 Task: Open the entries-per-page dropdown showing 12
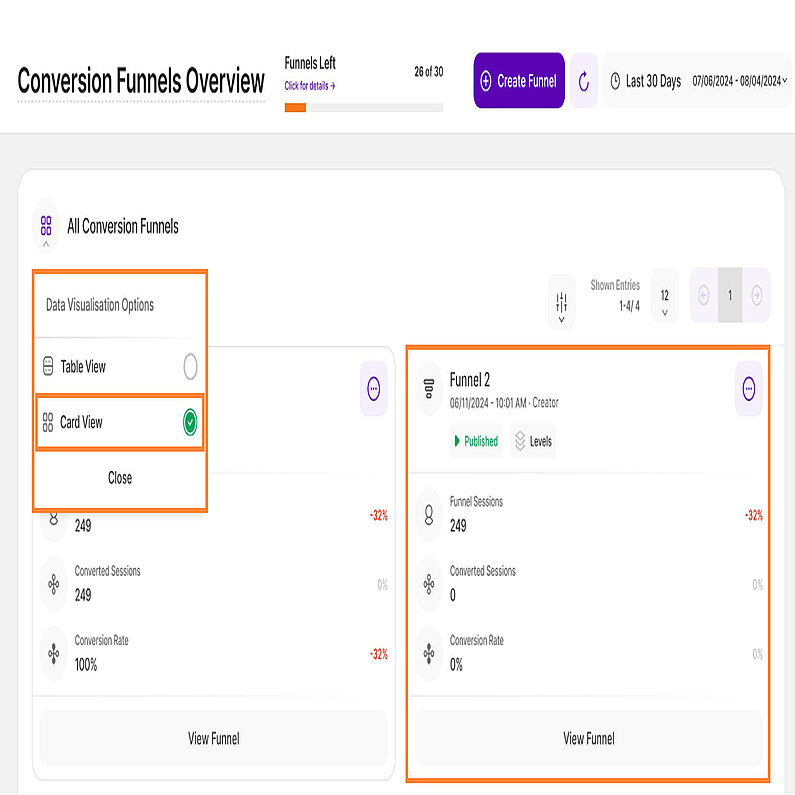click(664, 301)
